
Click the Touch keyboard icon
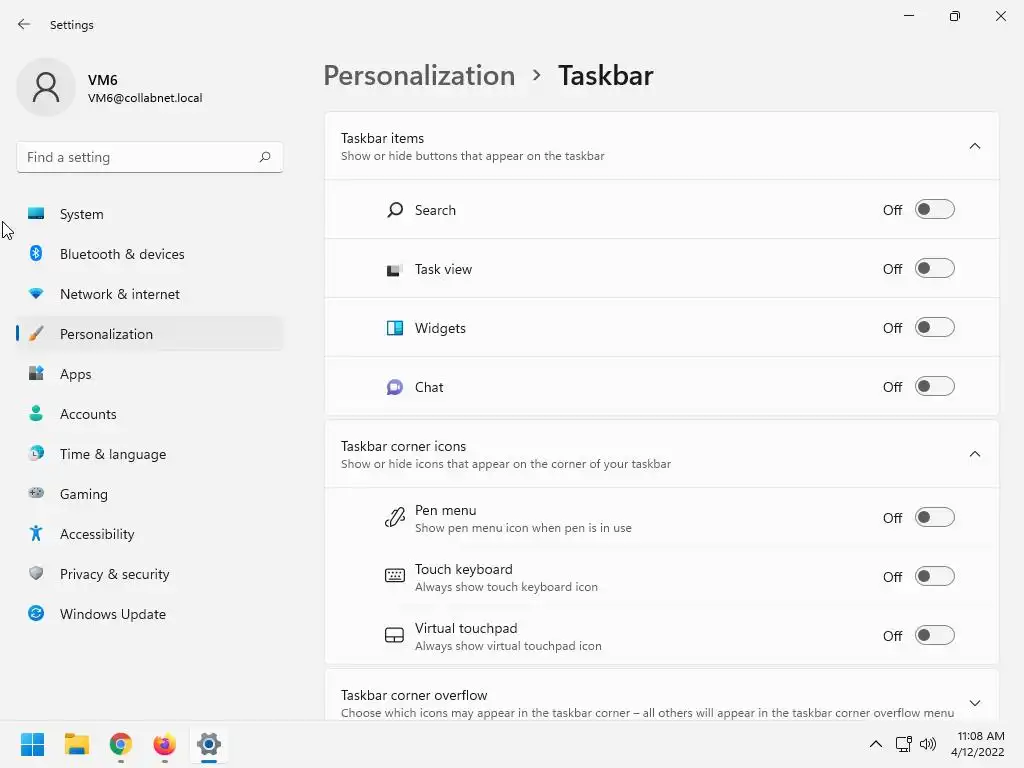tap(394, 576)
